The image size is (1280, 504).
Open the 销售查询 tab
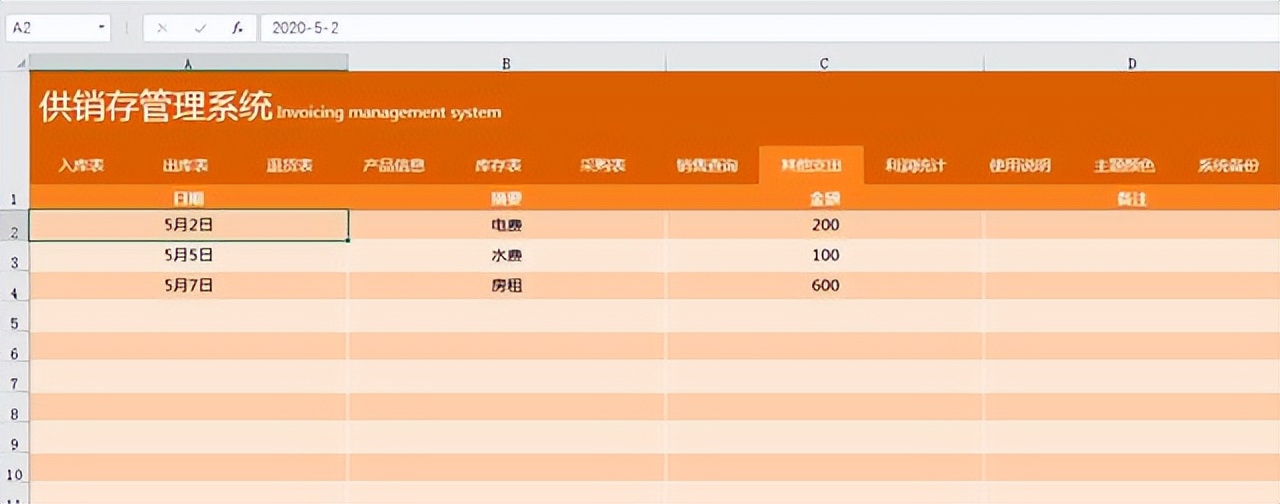[x=706, y=166]
